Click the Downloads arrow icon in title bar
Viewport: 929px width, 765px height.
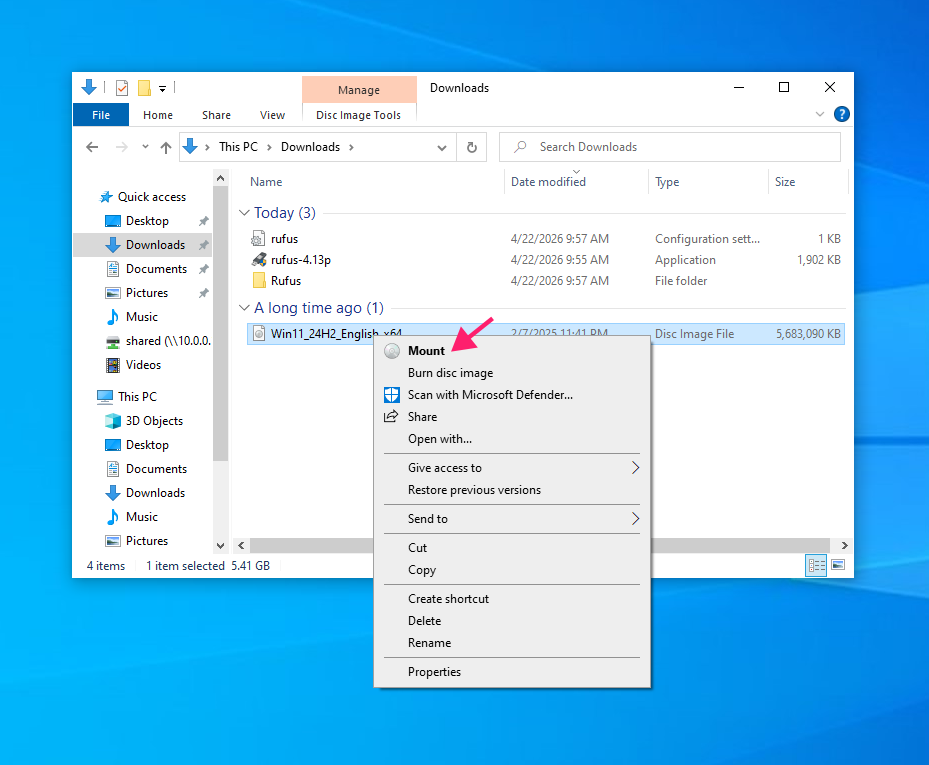click(x=89, y=88)
